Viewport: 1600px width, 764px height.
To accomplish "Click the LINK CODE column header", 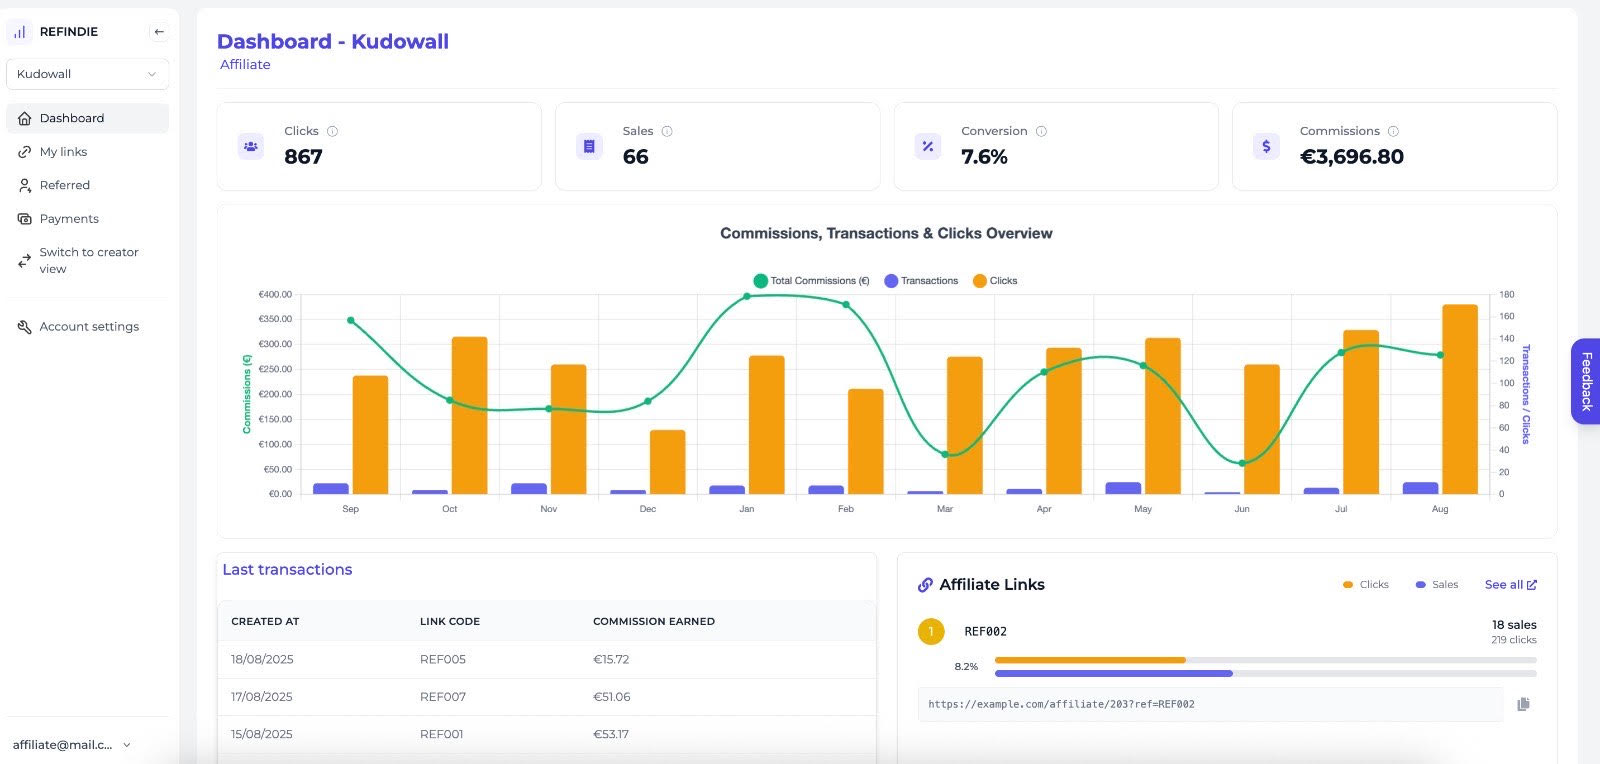I will coord(450,622).
